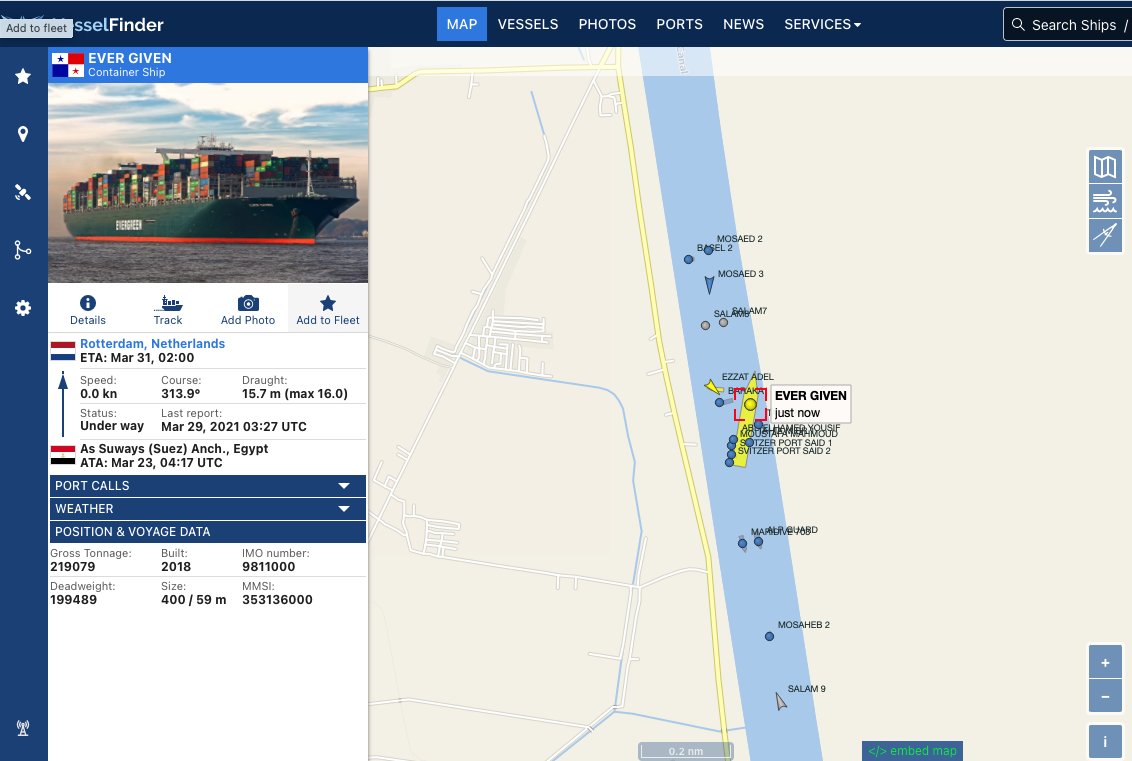Open map layers selector icon
Screen dimensions: 1132x761
point(1105,167)
